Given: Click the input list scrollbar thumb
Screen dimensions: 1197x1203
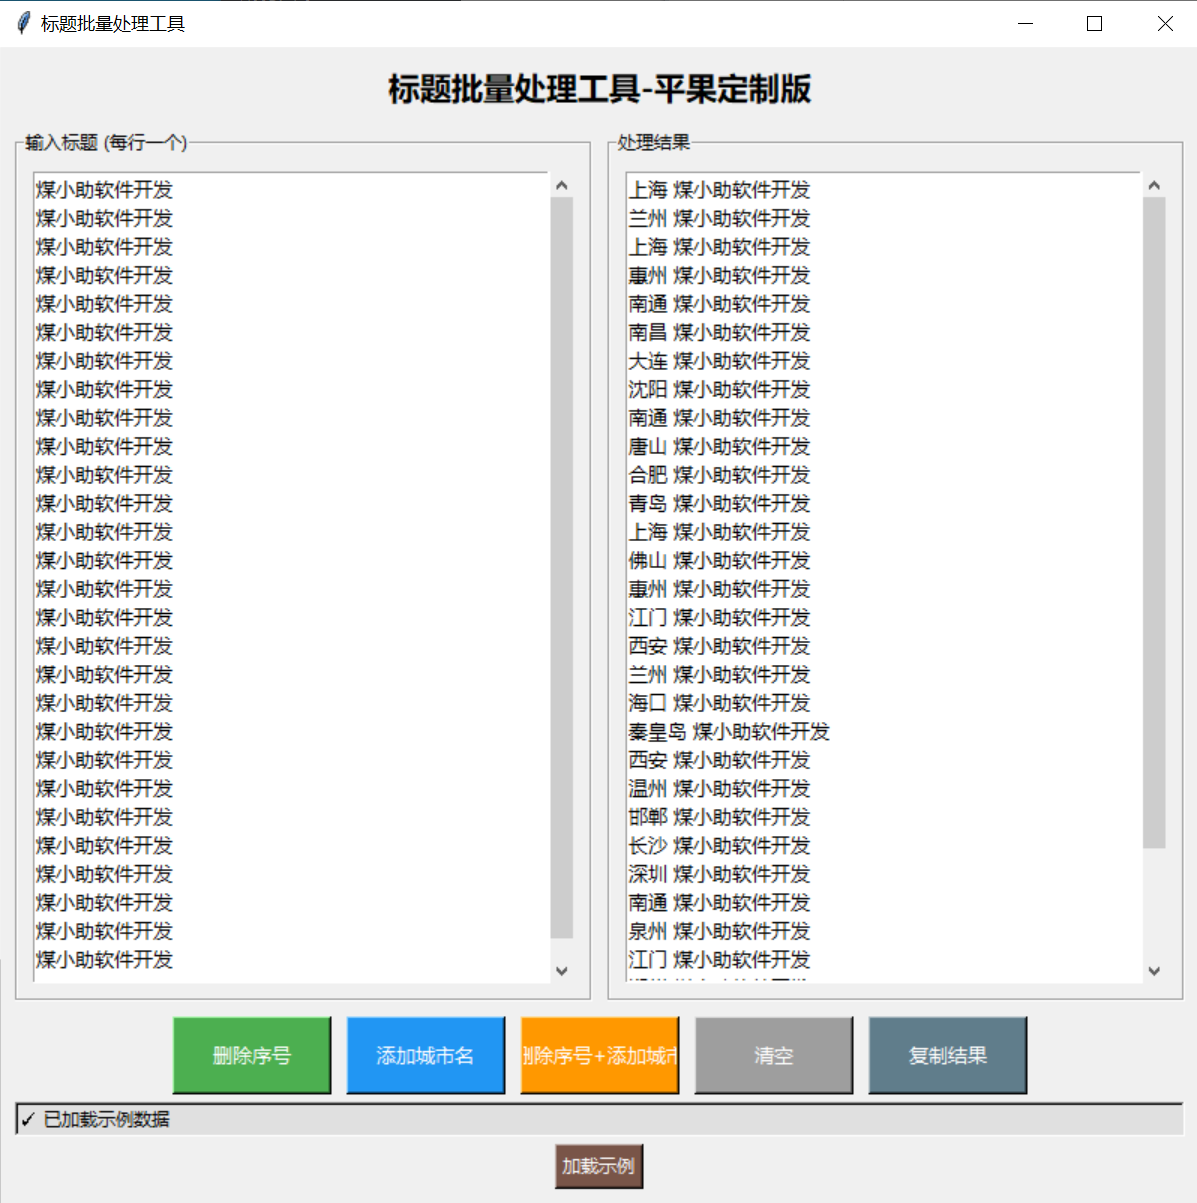Looking at the screenshot, I should coord(561,567).
